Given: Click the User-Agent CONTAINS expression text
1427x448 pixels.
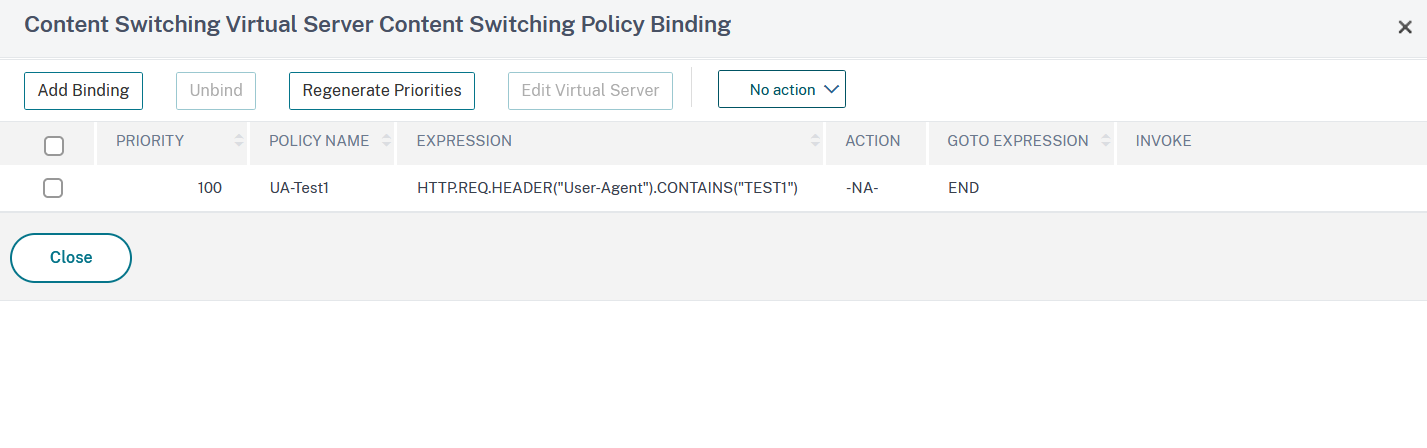Looking at the screenshot, I should [x=607, y=188].
